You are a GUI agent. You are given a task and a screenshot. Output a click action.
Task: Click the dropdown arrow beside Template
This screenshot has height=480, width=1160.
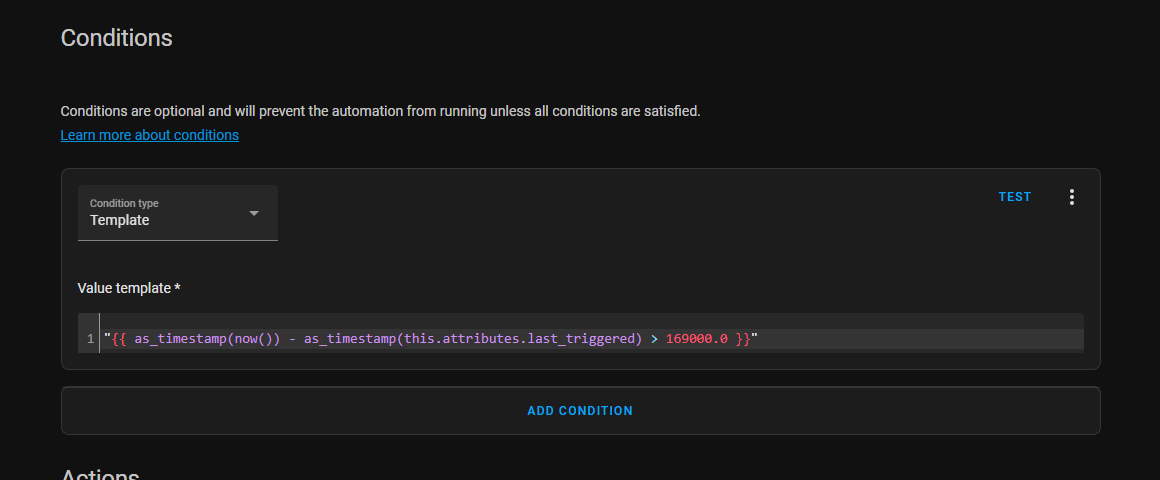click(x=254, y=213)
